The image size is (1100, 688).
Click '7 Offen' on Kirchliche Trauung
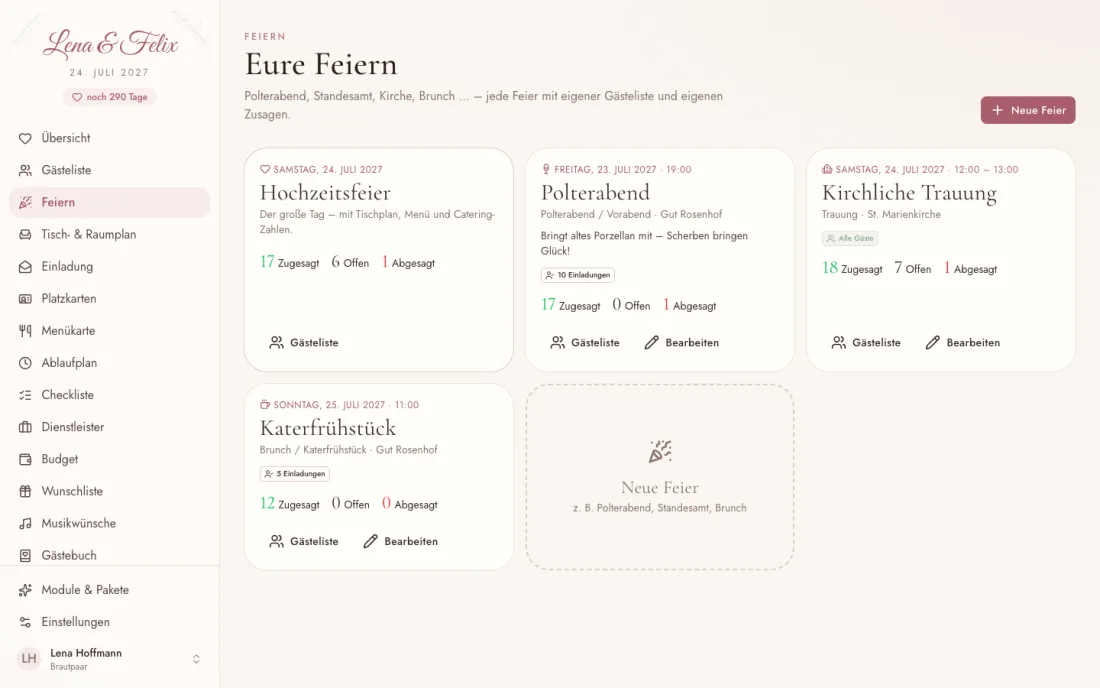pos(913,269)
